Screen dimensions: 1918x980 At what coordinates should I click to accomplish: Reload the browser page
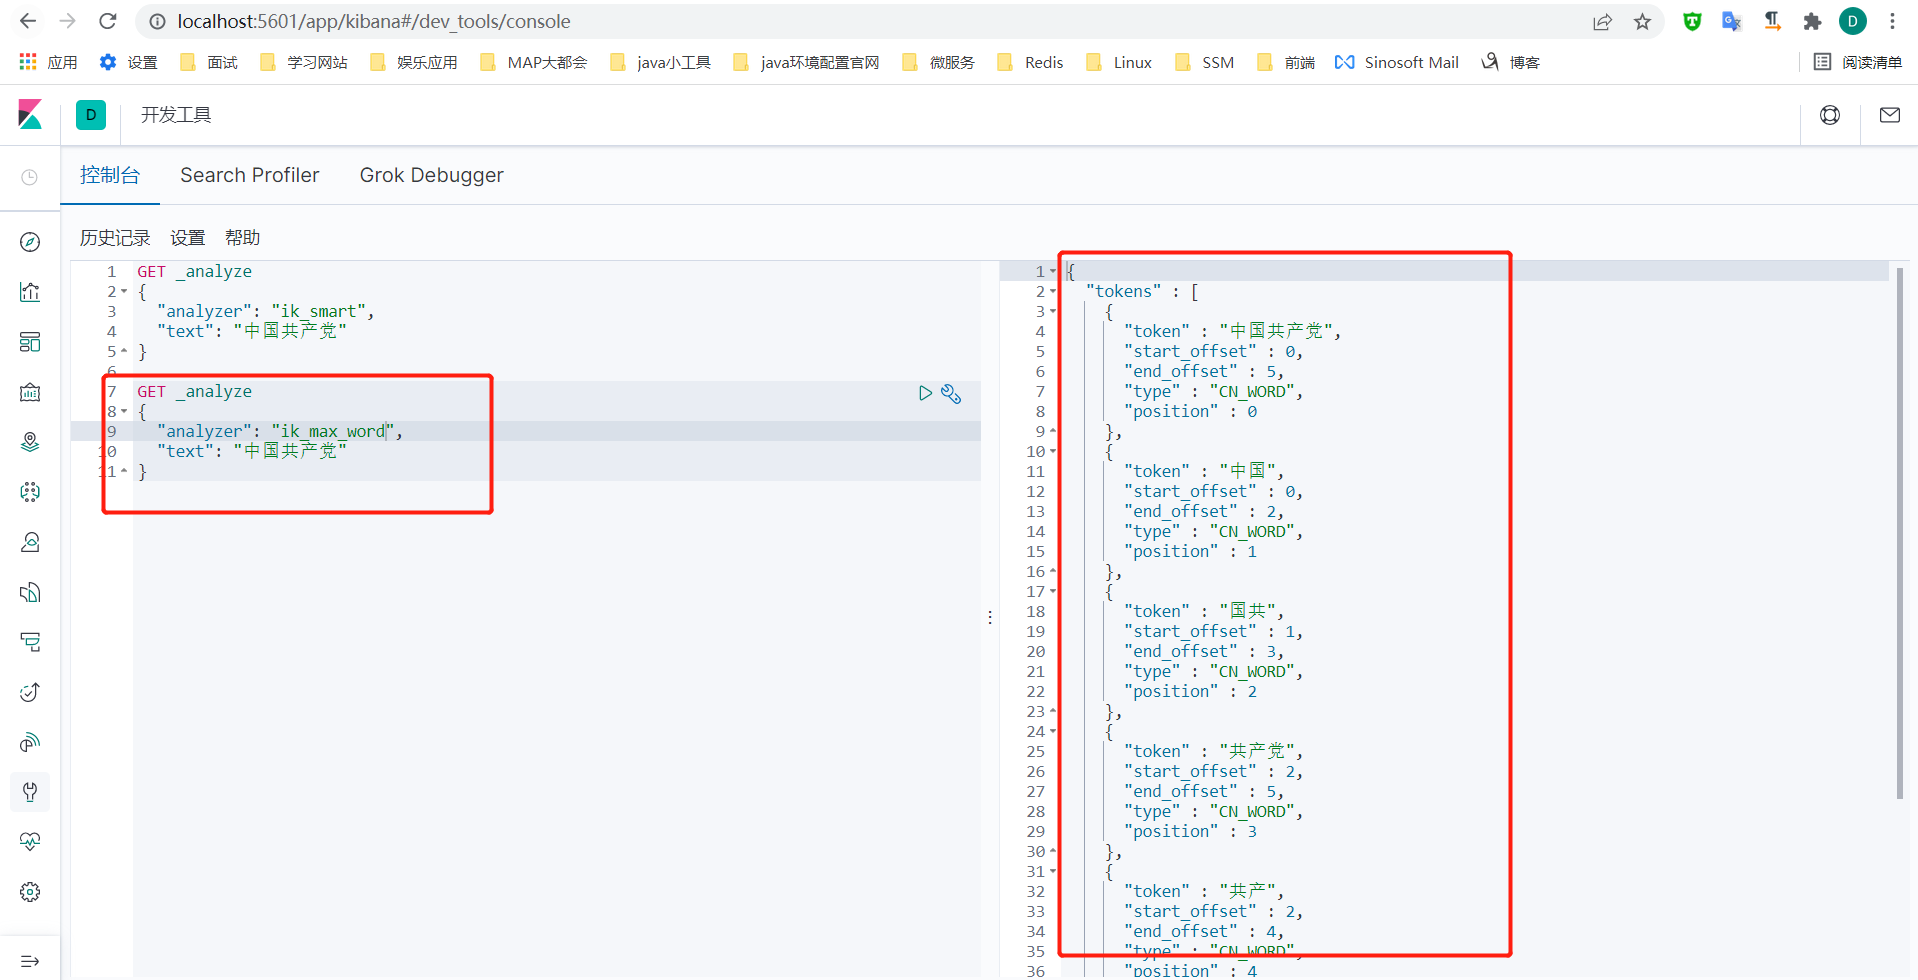click(108, 21)
